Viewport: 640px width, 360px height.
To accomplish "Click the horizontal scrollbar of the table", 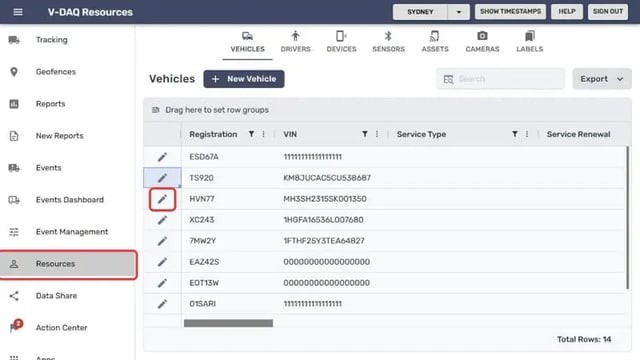I will pos(228,323).
